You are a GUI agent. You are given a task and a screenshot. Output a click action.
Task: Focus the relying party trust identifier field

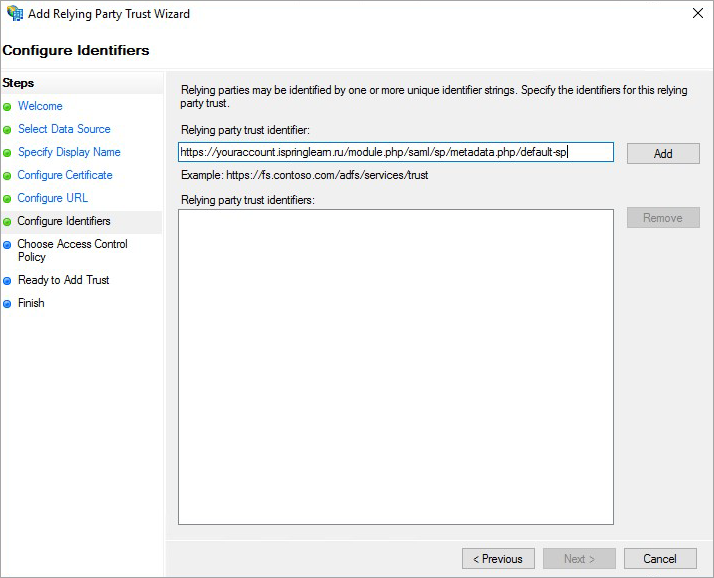pos(396,152)
